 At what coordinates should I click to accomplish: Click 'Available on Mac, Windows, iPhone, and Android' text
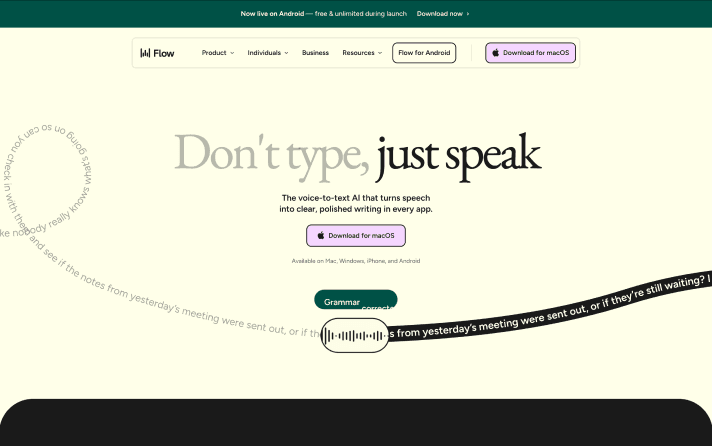pyautogui.click(x=356, y=261)
